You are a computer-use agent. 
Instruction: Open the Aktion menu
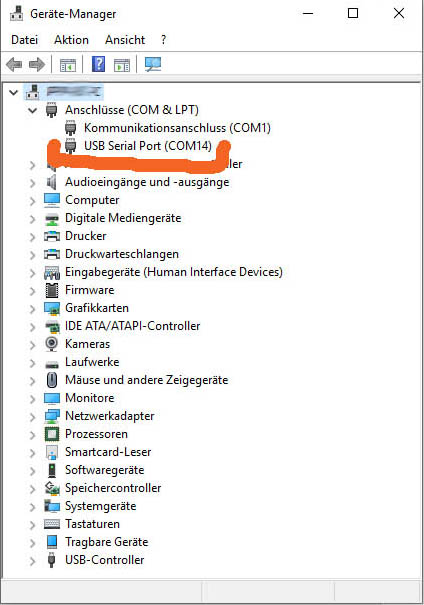click(71, 40)
